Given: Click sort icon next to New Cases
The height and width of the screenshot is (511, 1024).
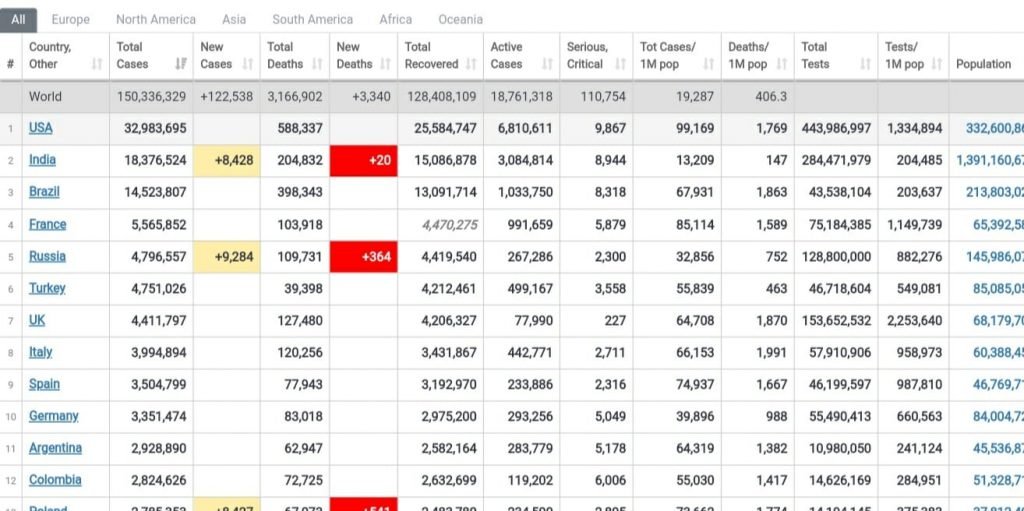Looking at the screenshot, I should pos(248,64).
